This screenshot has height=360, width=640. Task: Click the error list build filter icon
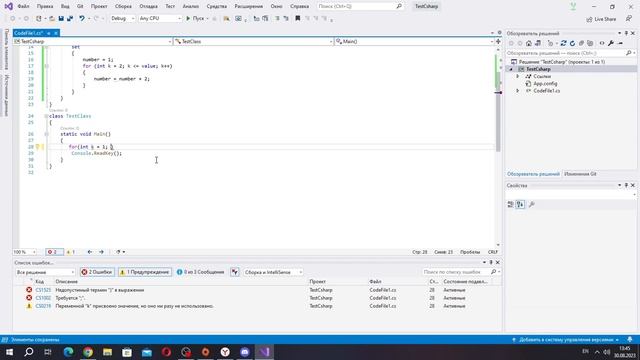(235, 272)
